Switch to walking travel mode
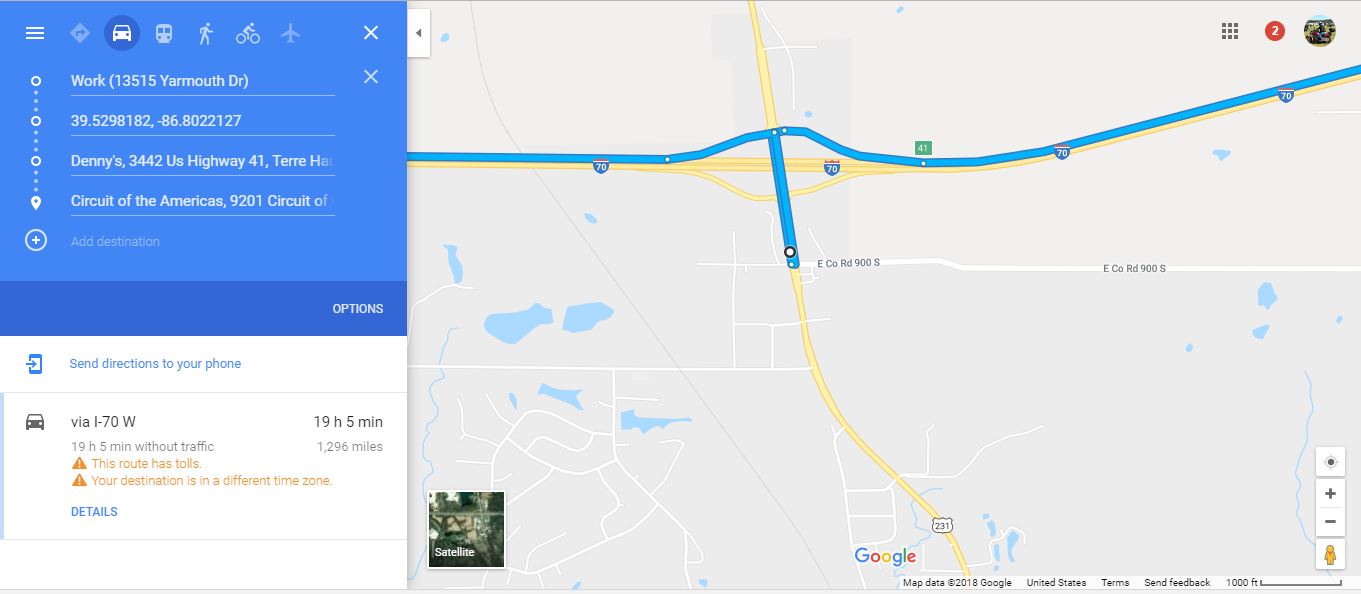Screen dimensions: 1361x594 pyautogui.click(x=206, y=33)
